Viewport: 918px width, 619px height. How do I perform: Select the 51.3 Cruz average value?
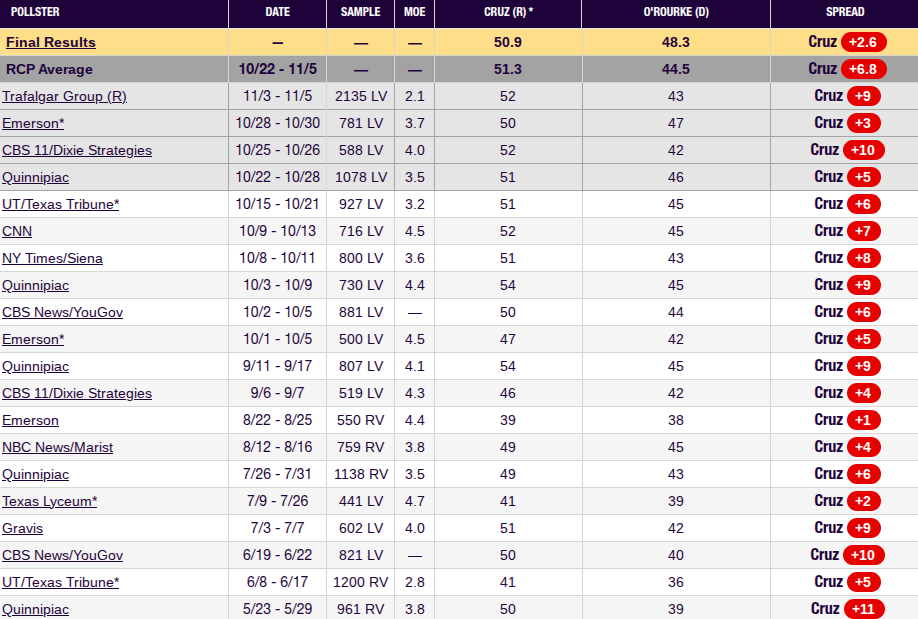[508, 69]
